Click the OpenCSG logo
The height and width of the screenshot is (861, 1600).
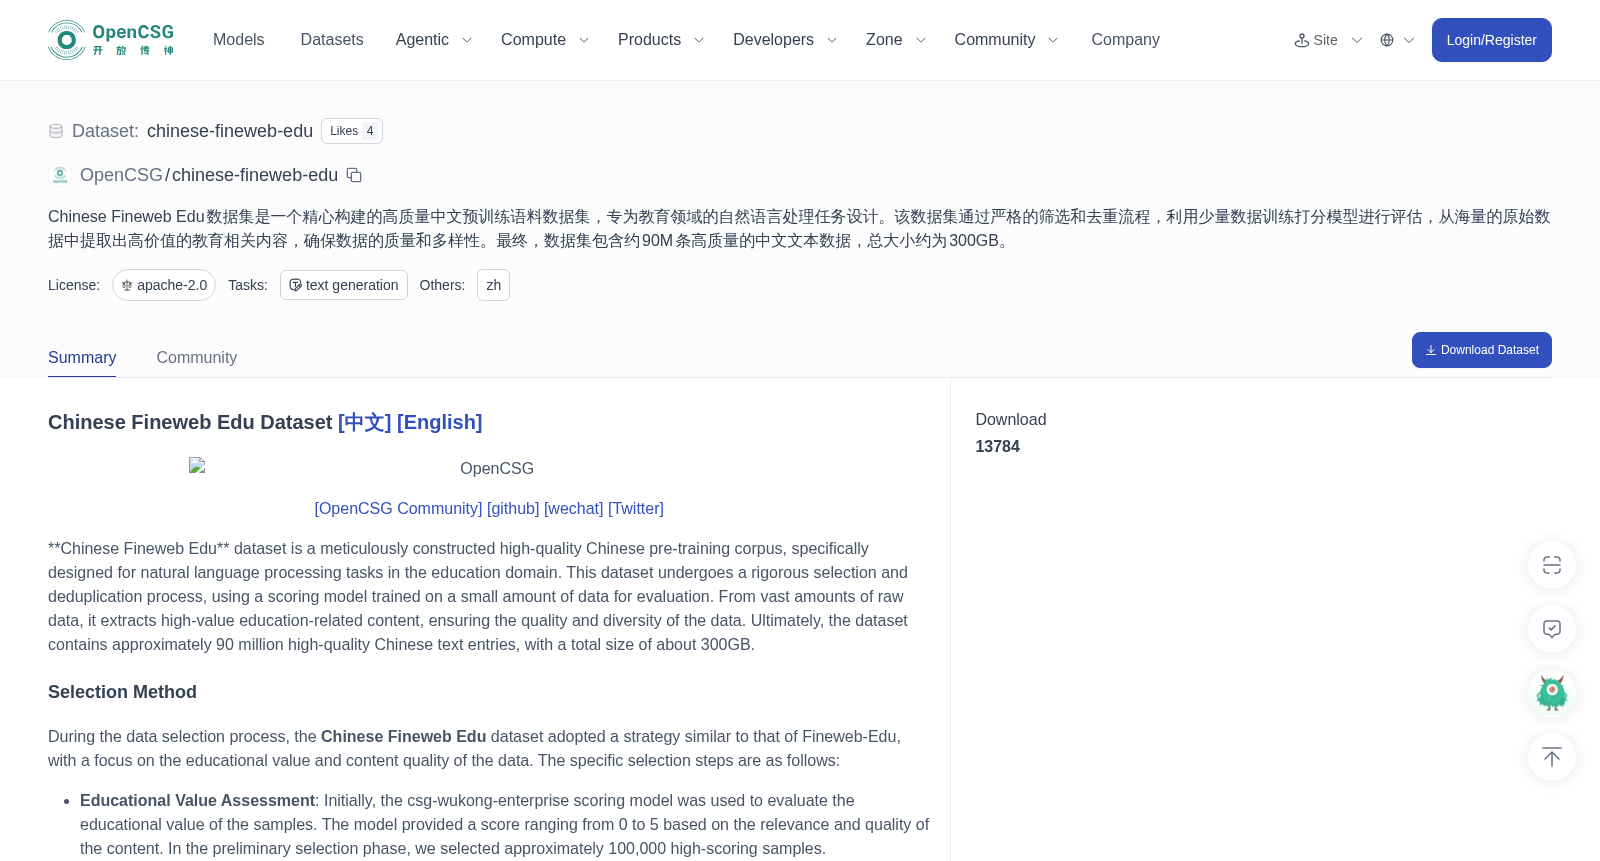pos(111,40)
